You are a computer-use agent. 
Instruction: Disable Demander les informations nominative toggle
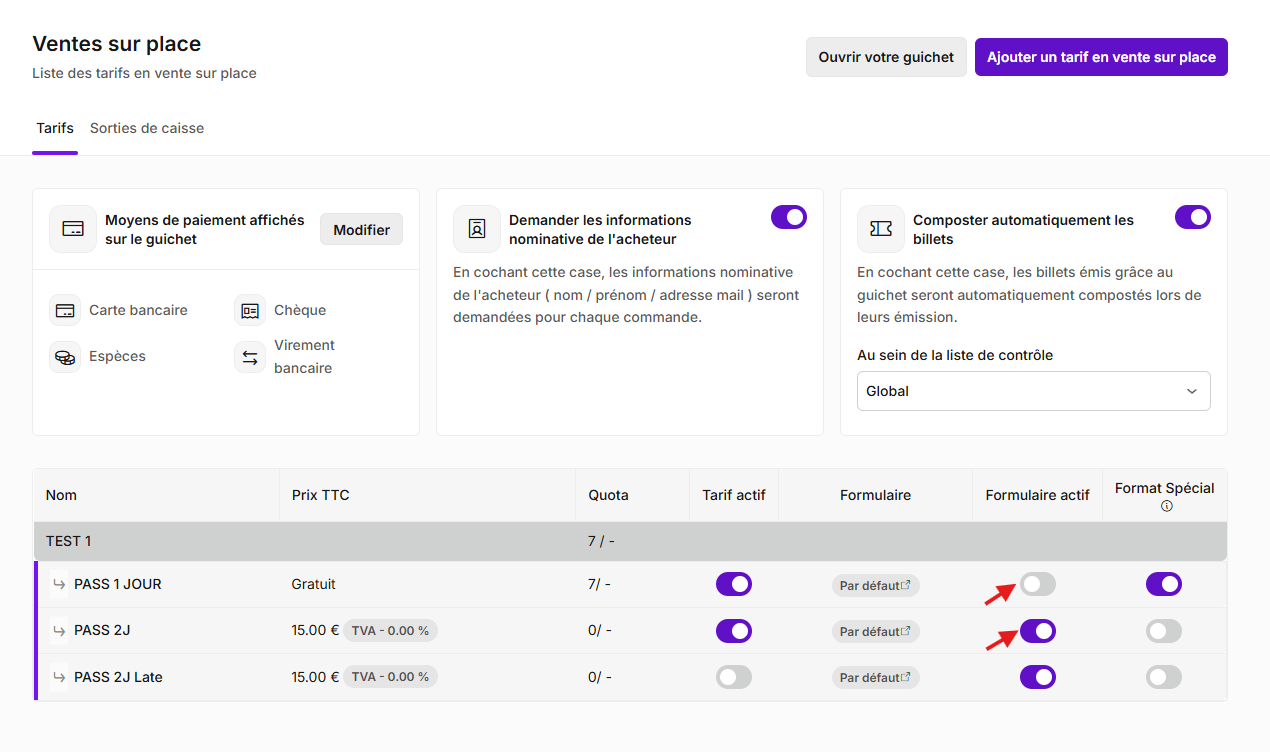789,217
